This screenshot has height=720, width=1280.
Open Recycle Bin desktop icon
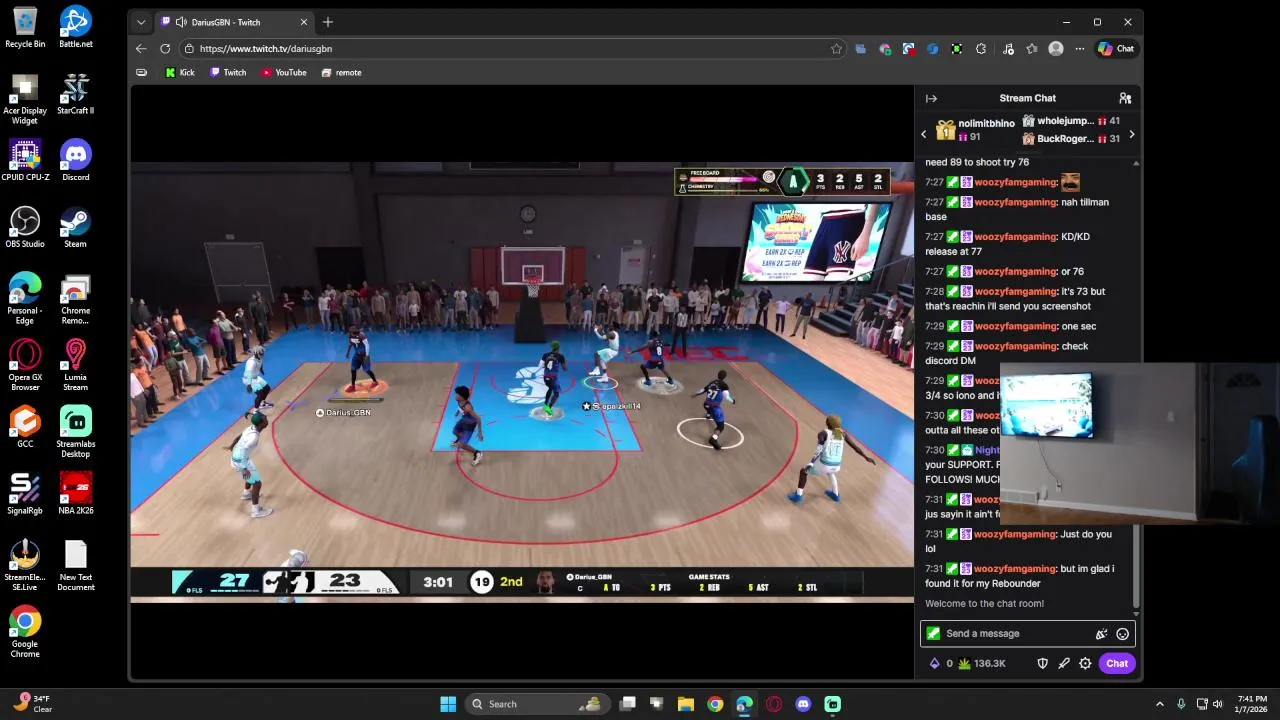click(25, 27)
